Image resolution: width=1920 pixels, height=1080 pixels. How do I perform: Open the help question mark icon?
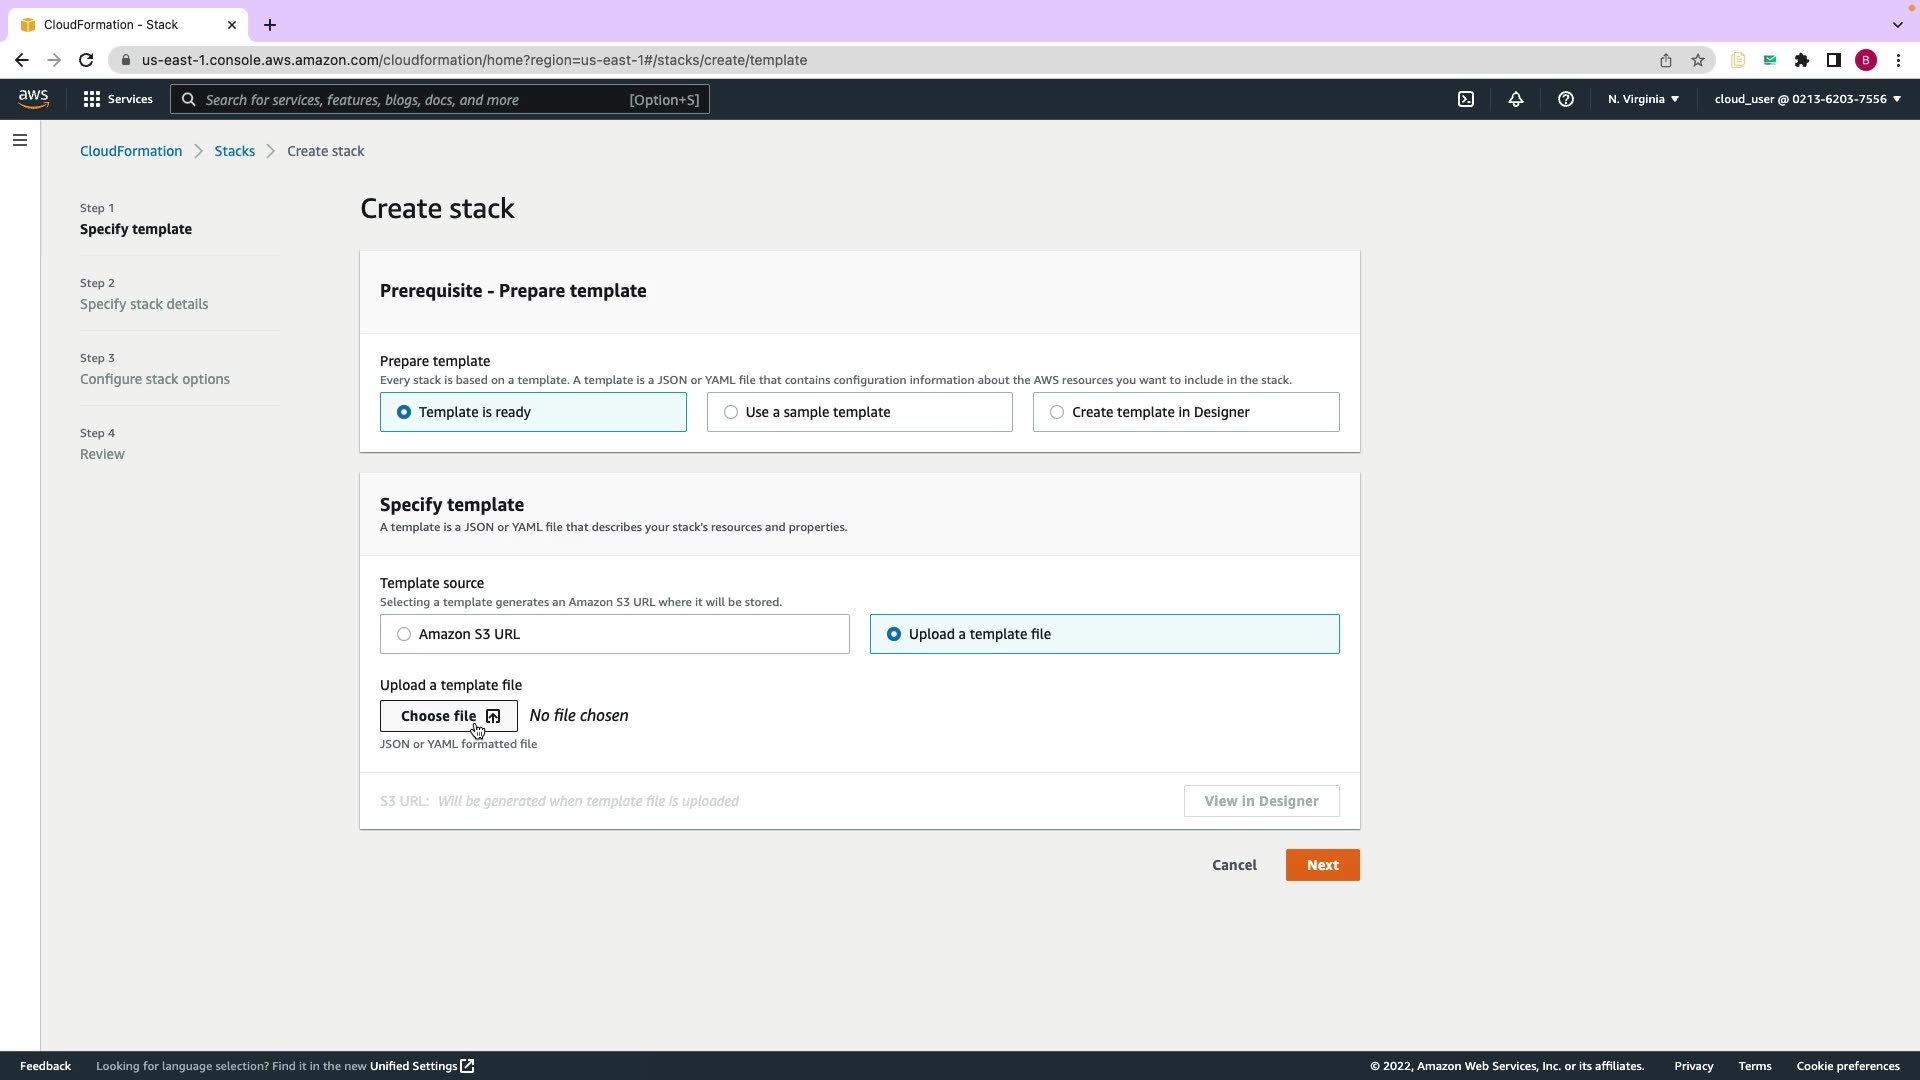coord(1565,99)
